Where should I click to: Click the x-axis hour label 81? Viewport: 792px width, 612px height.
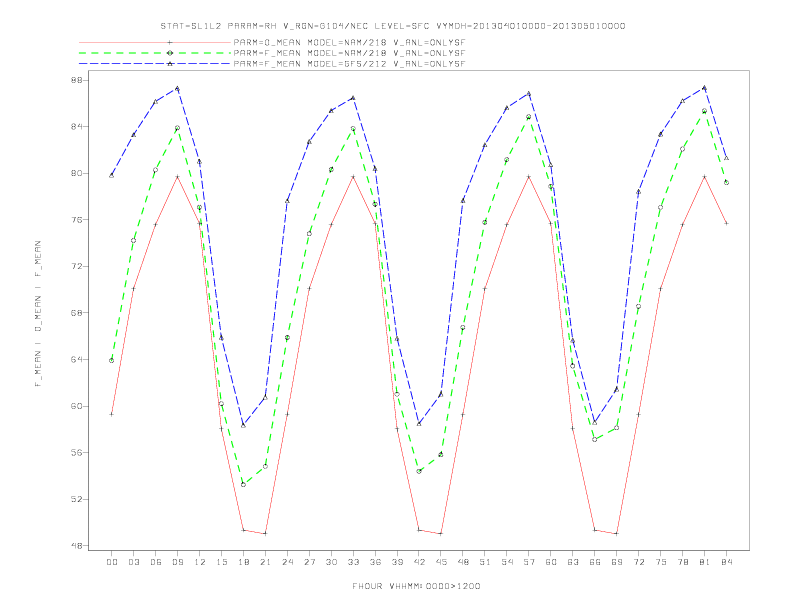point(705,562)
